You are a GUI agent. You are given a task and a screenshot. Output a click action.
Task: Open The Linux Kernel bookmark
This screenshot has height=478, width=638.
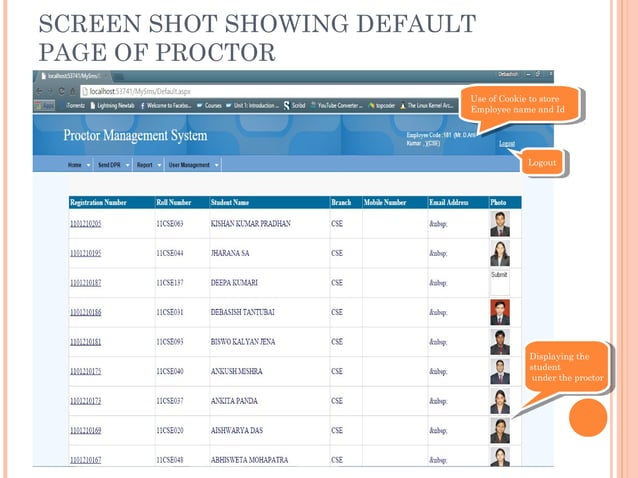click(430, 104)
